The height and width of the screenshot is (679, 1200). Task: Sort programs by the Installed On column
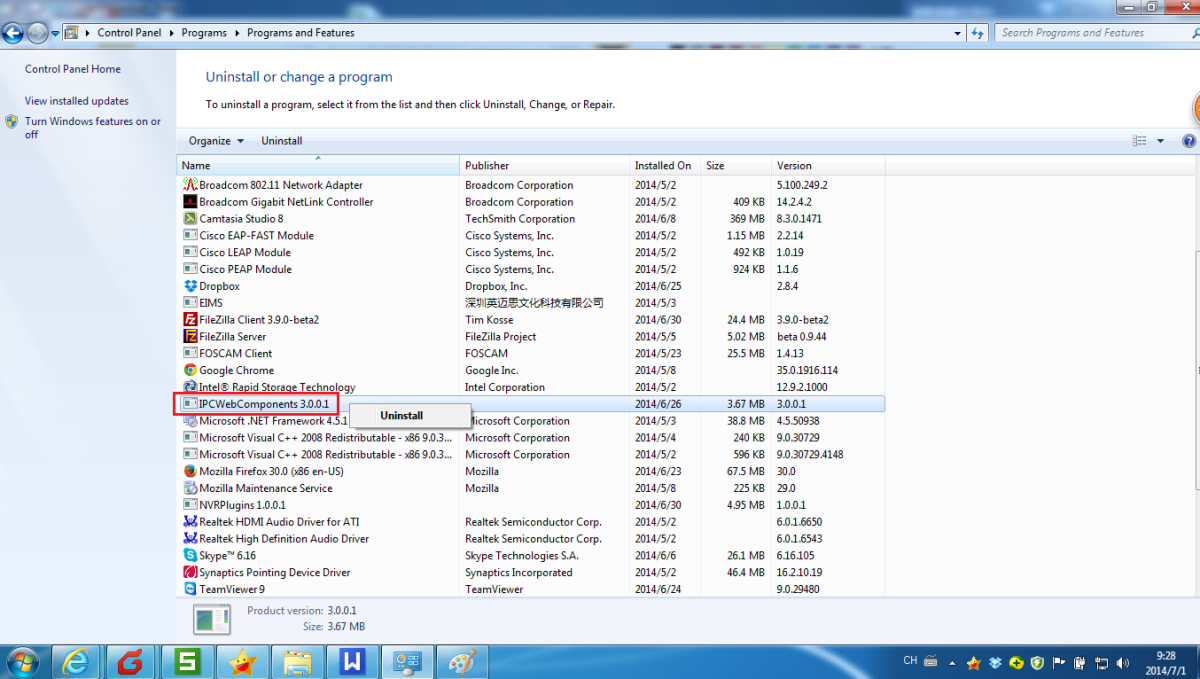[x=665, y=165]
